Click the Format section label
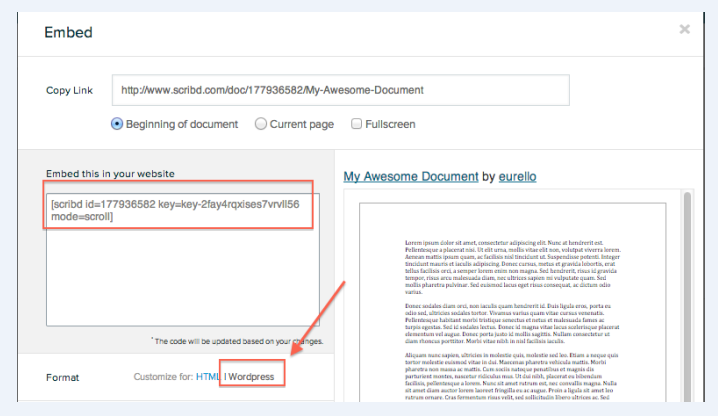The width and height of the screenshot is (718, 416). [x=63, y=377]
